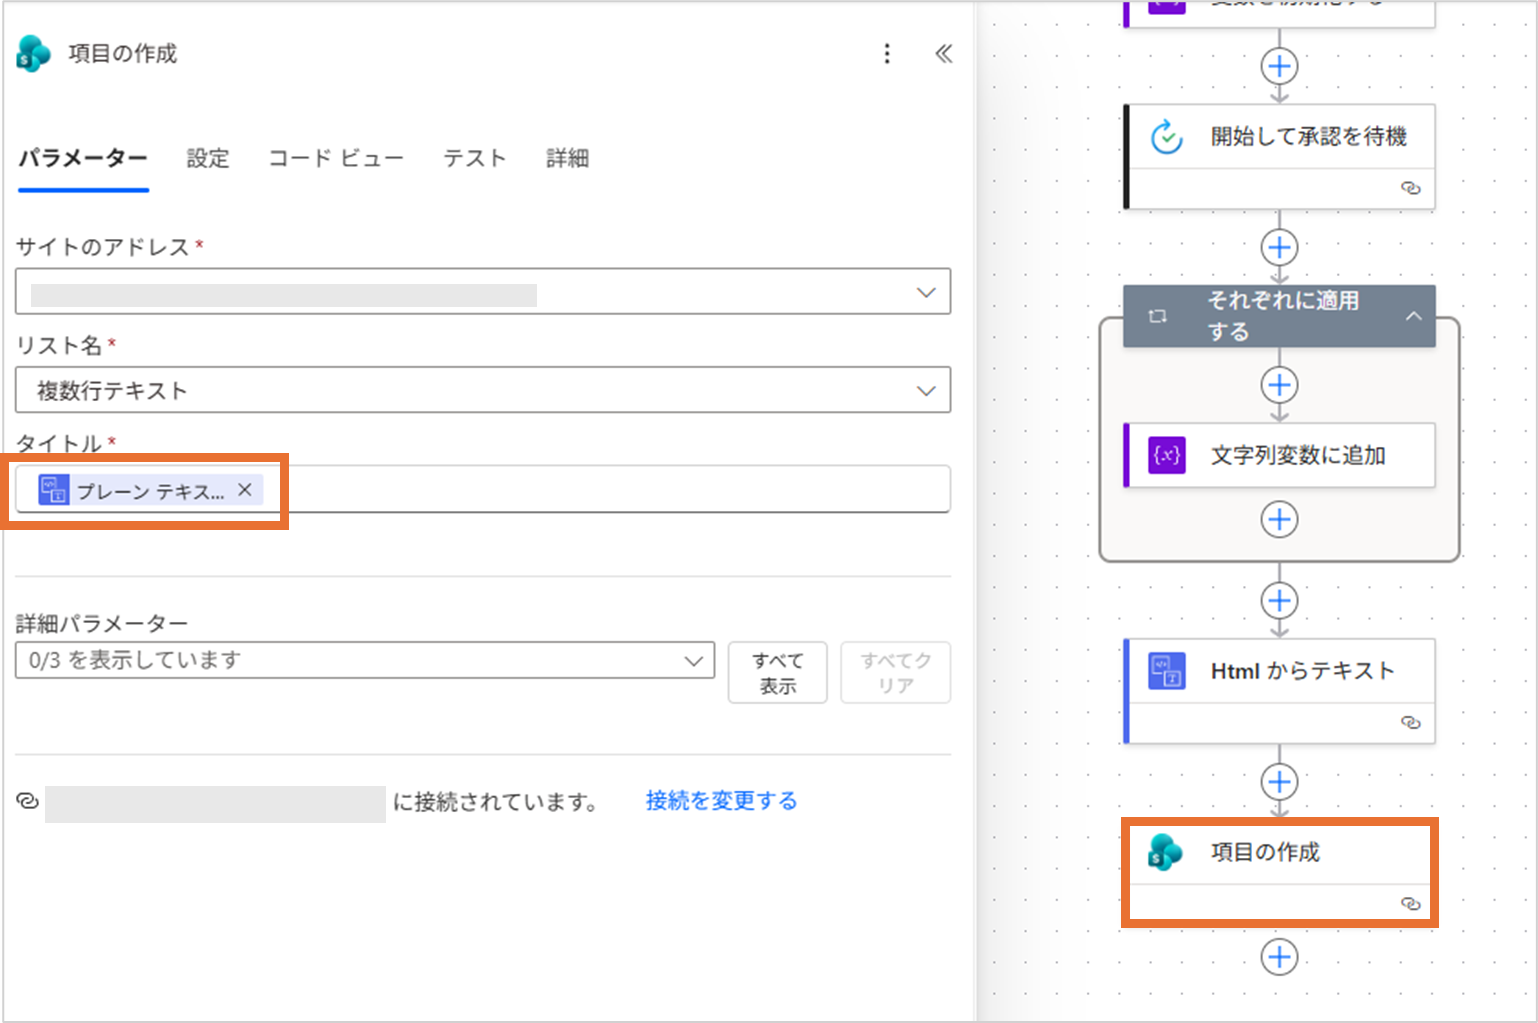Collapse the それぞれに適用する loop container
The image size is (1538, 1023).
(1413, 316)
